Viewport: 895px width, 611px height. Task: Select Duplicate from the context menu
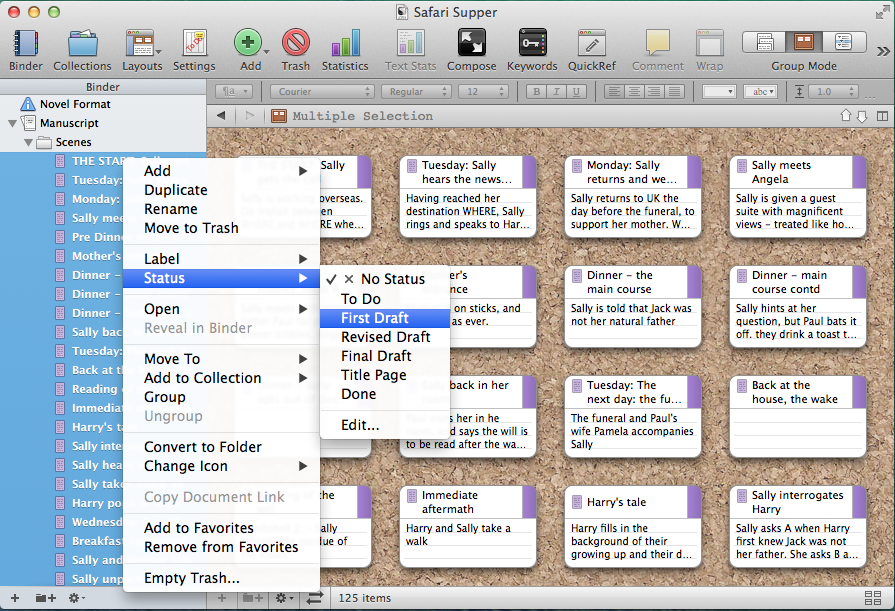click(221, 190)
